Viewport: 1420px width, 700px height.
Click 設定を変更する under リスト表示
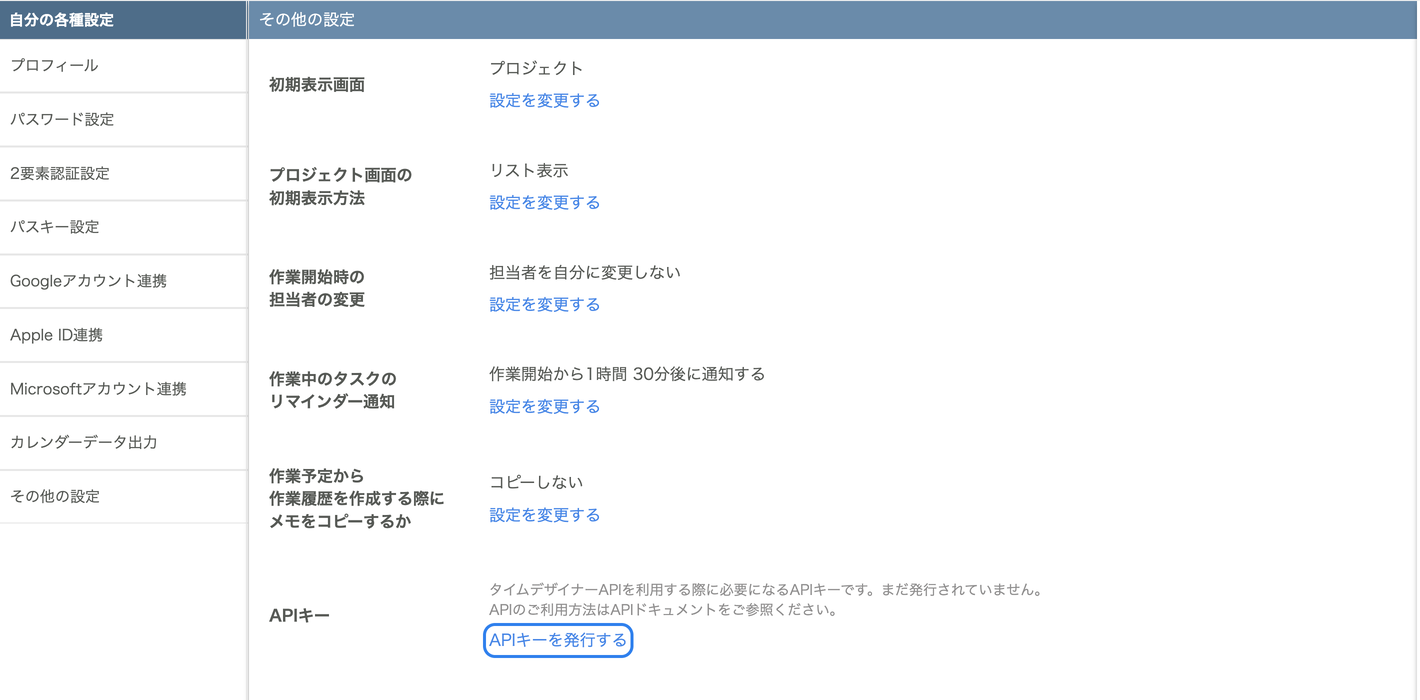click(x=545, y=203)
